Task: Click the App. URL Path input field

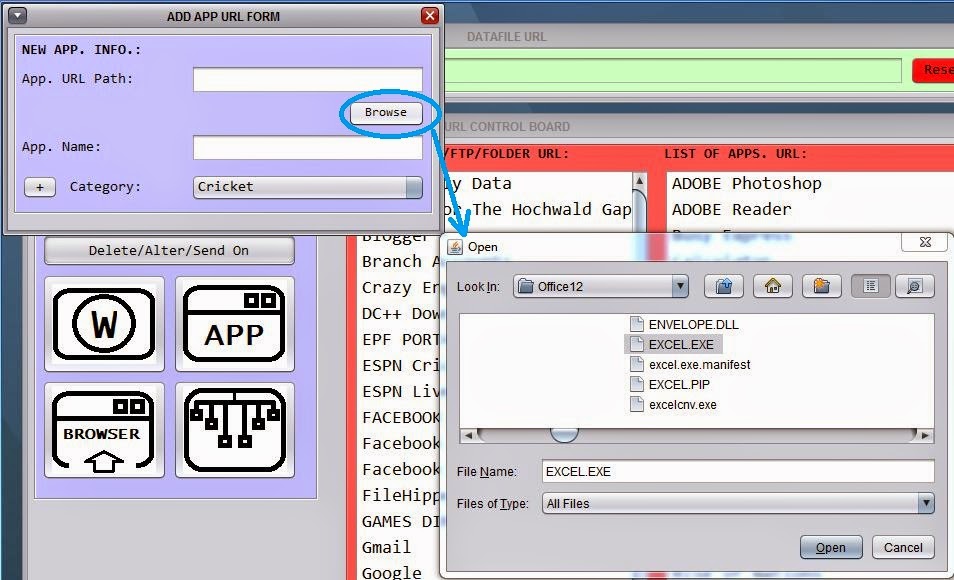Action: [308, 80]
